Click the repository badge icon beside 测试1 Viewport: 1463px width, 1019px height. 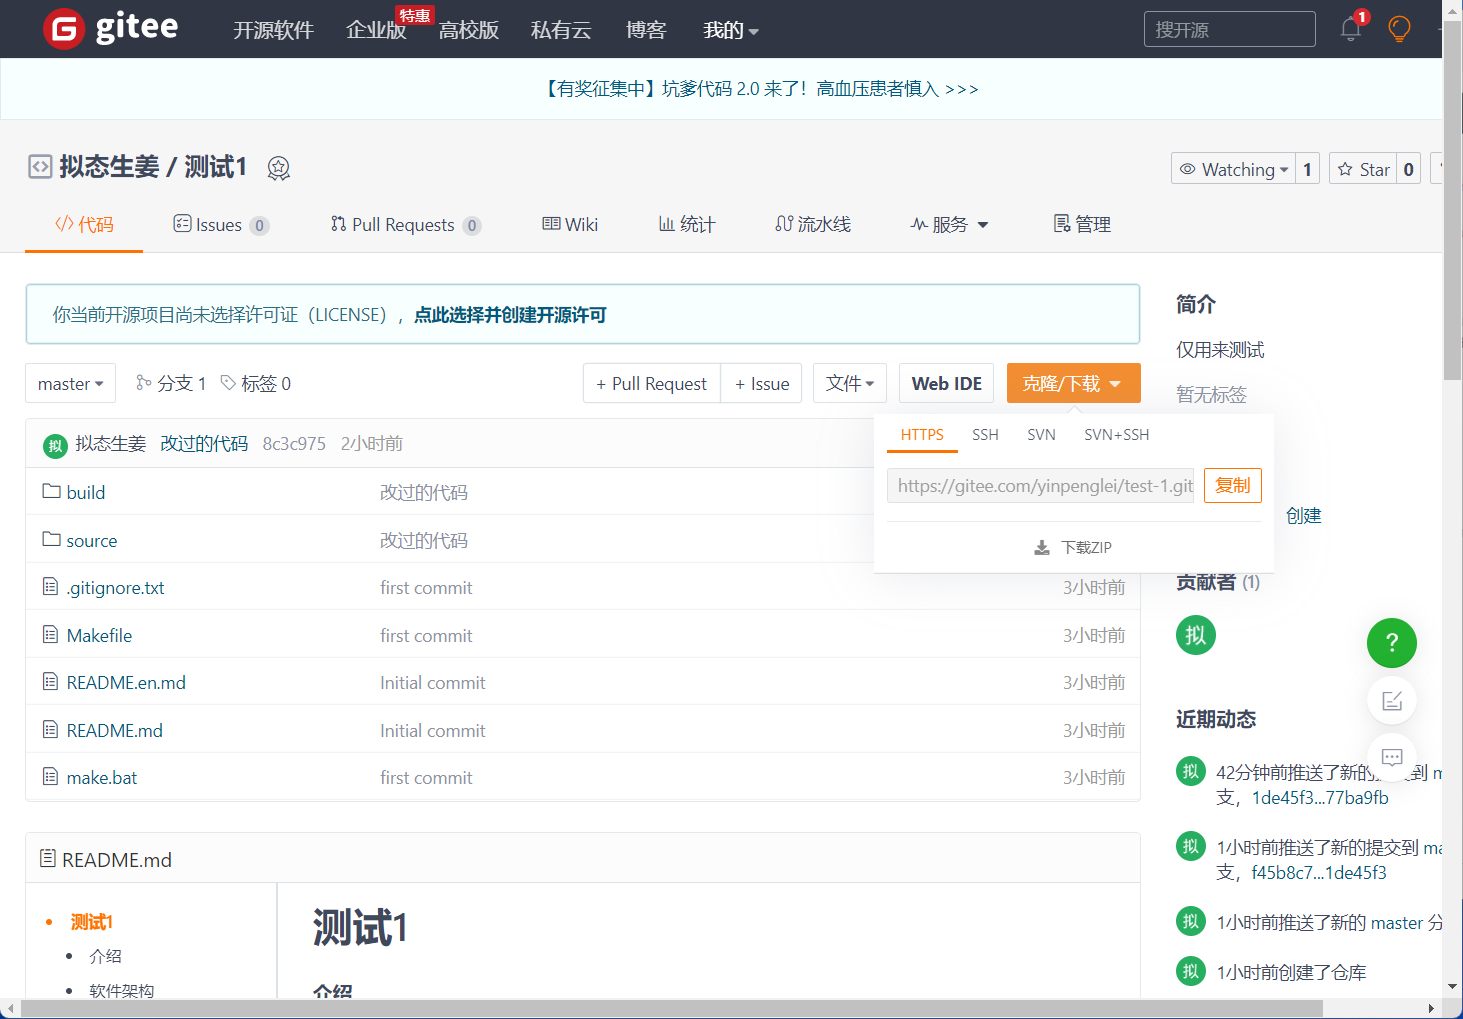pyautogui.click(x=279, y=168)
